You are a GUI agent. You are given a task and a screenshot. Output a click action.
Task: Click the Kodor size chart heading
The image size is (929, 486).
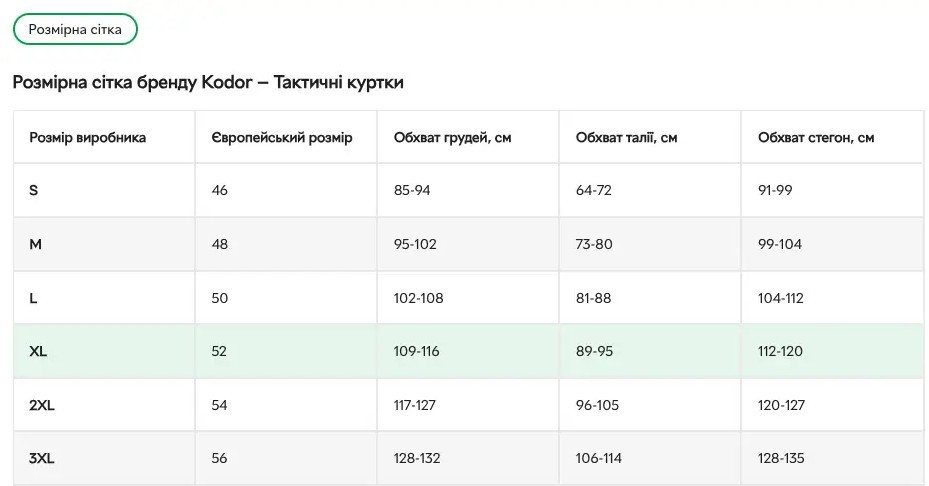pyautogui.click(x=208, y=82)
